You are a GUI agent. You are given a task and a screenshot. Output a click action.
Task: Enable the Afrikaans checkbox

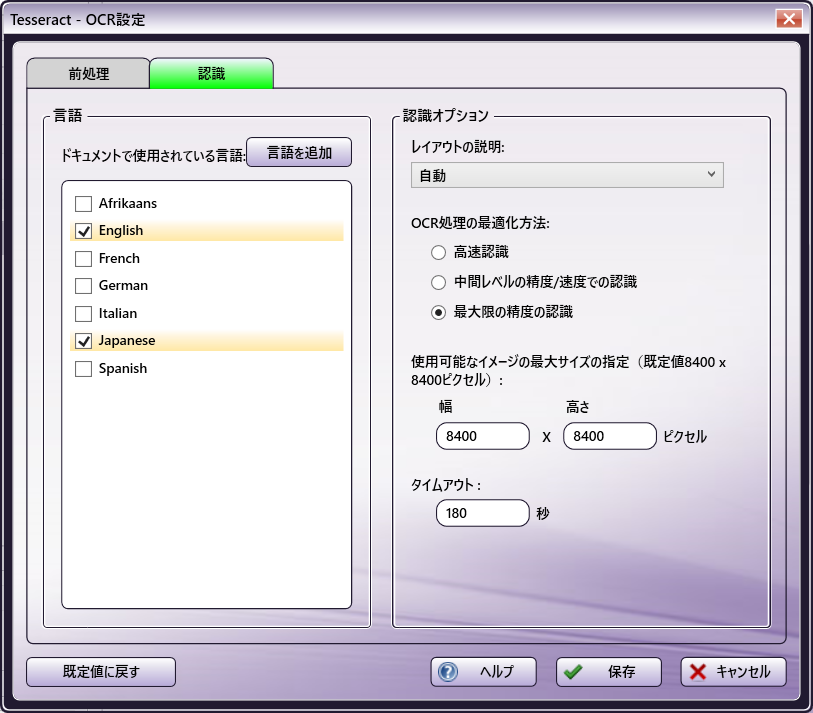point(83,204)
